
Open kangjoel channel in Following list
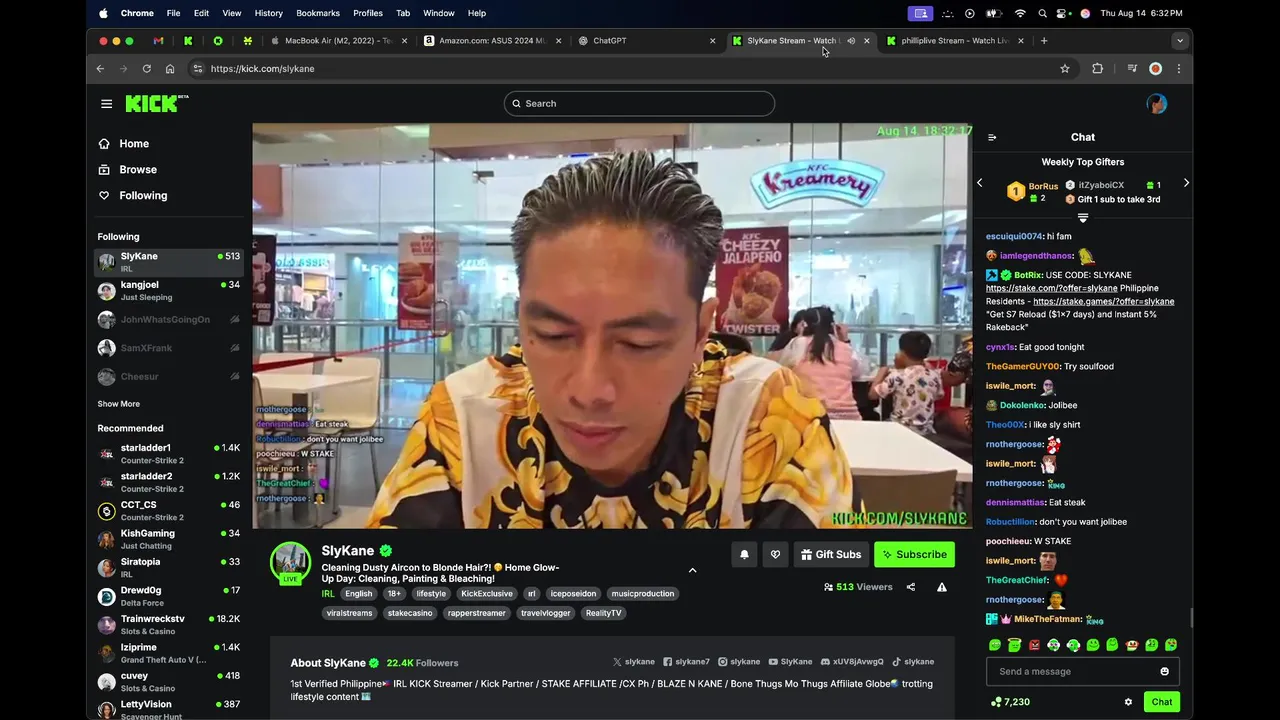tap(168, 291)
